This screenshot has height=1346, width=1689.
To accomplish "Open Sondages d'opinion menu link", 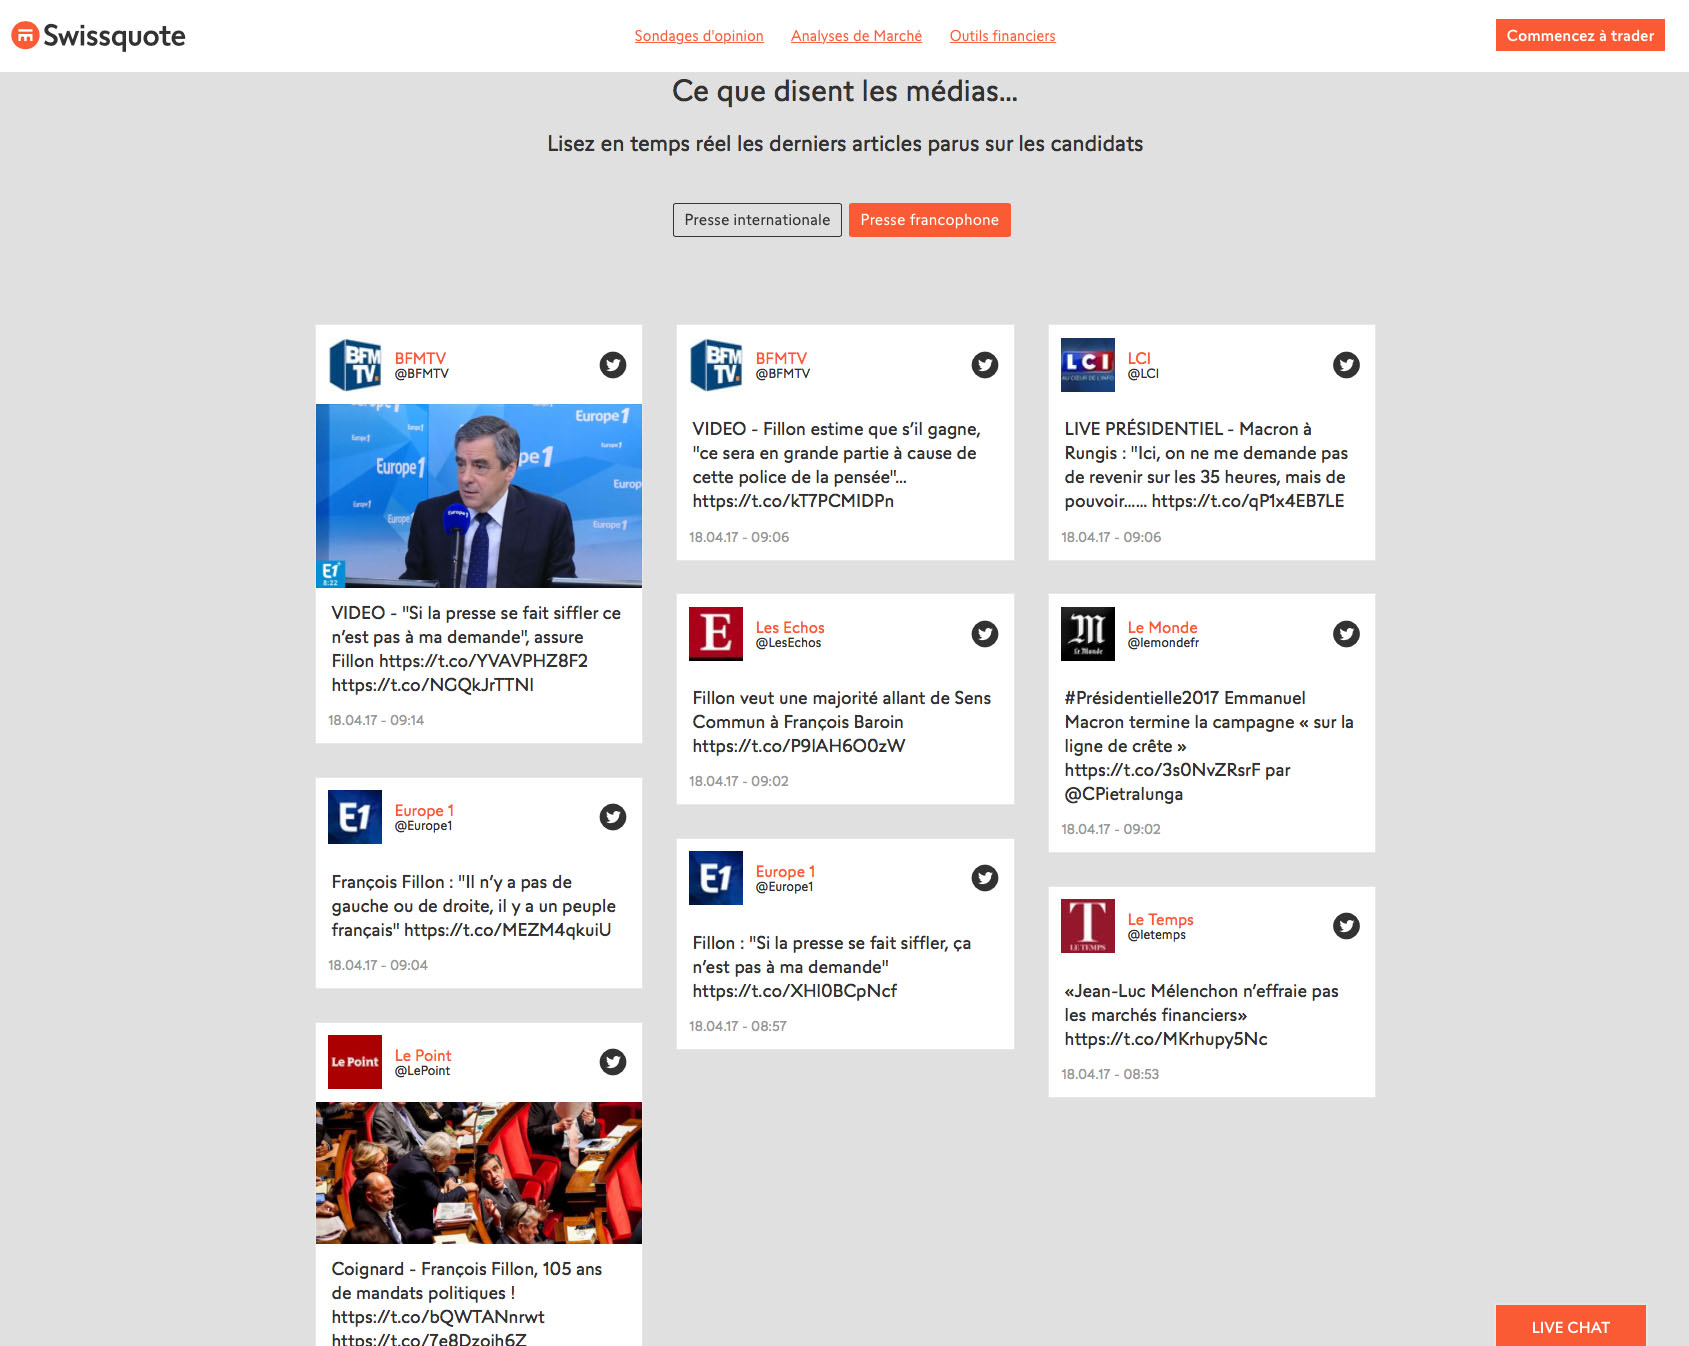I will [x=698, y=36].
